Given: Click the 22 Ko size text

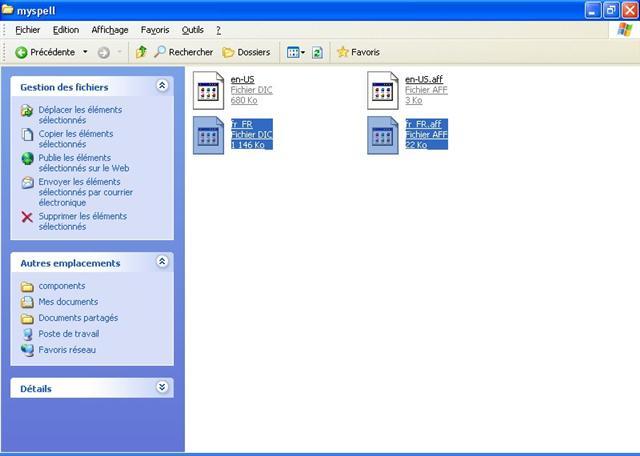Looking at the screenshot, I should [x=416, y=145].
